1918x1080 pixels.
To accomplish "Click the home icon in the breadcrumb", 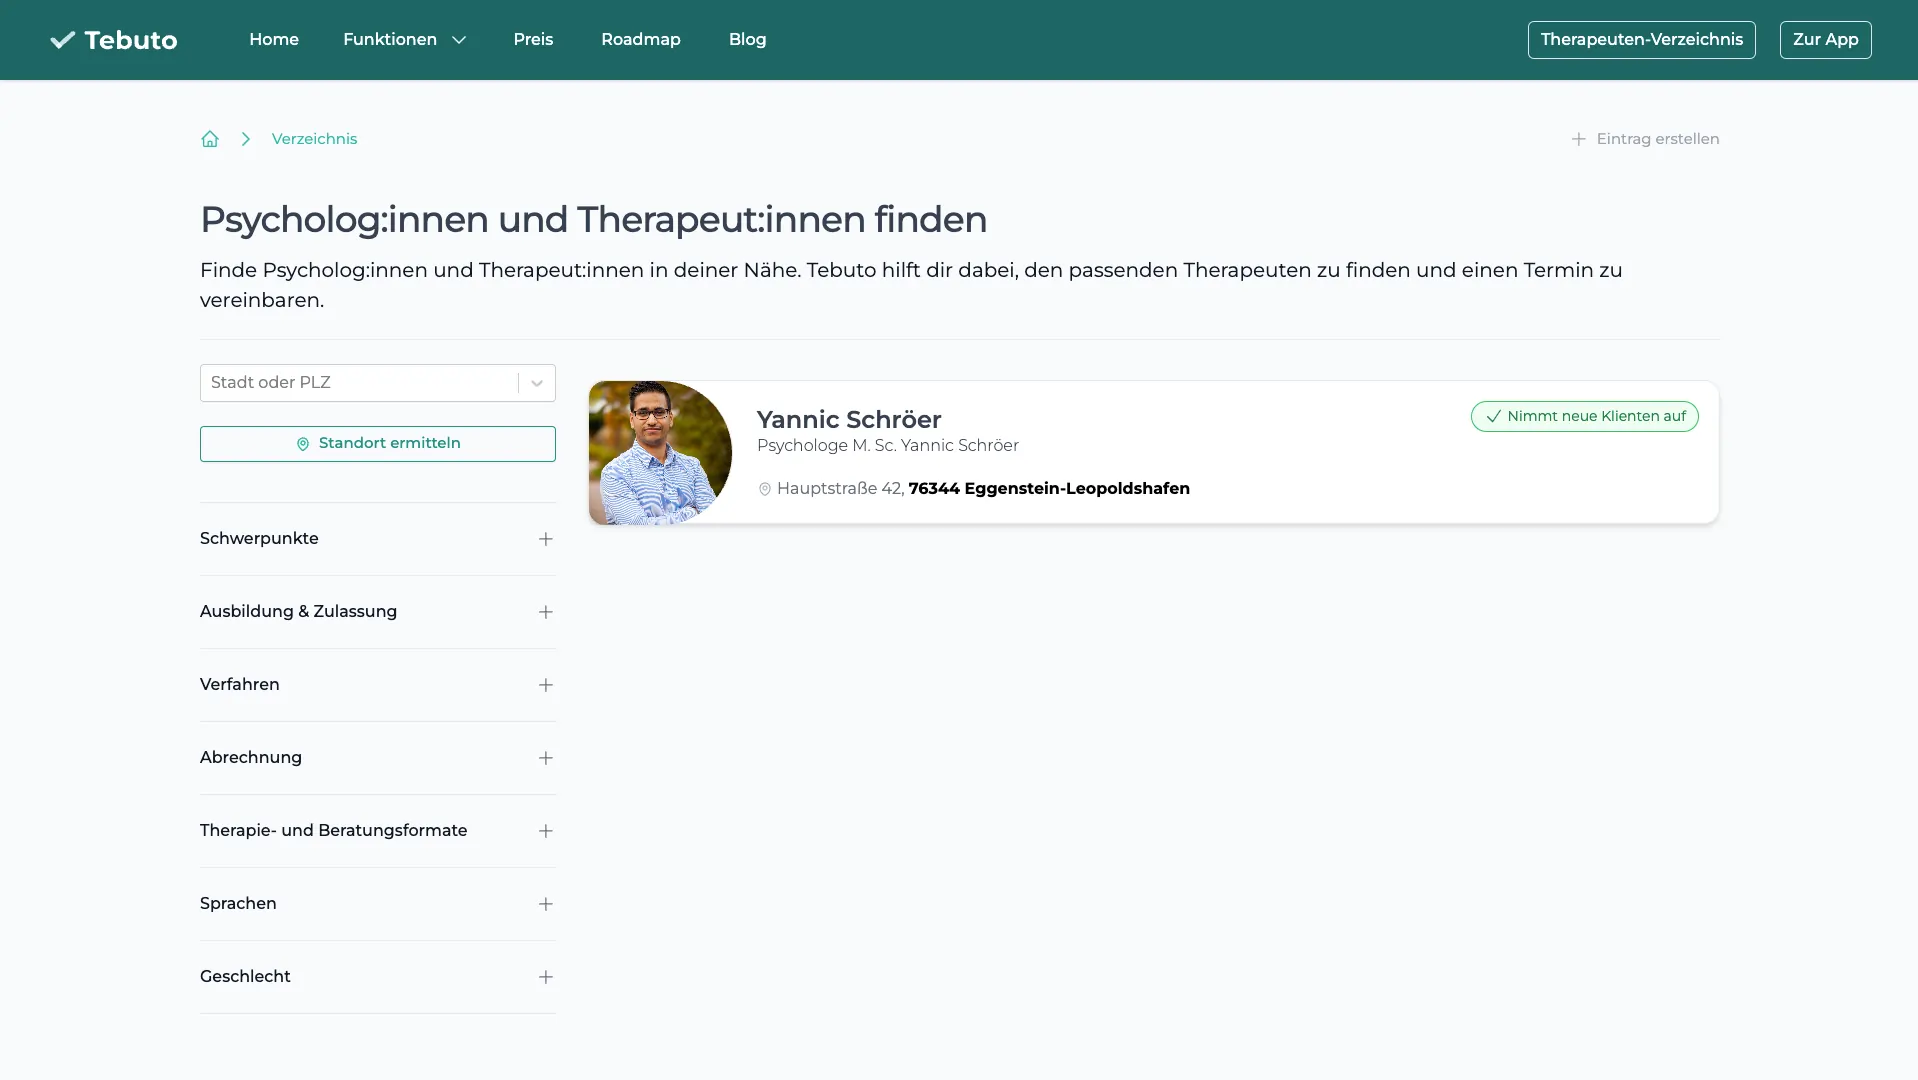I will [209, 139].
